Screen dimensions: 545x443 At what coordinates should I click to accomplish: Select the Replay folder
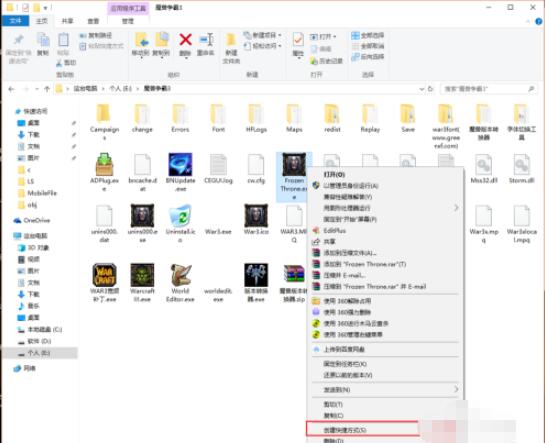pyautogui.click(x=370, y=118)
